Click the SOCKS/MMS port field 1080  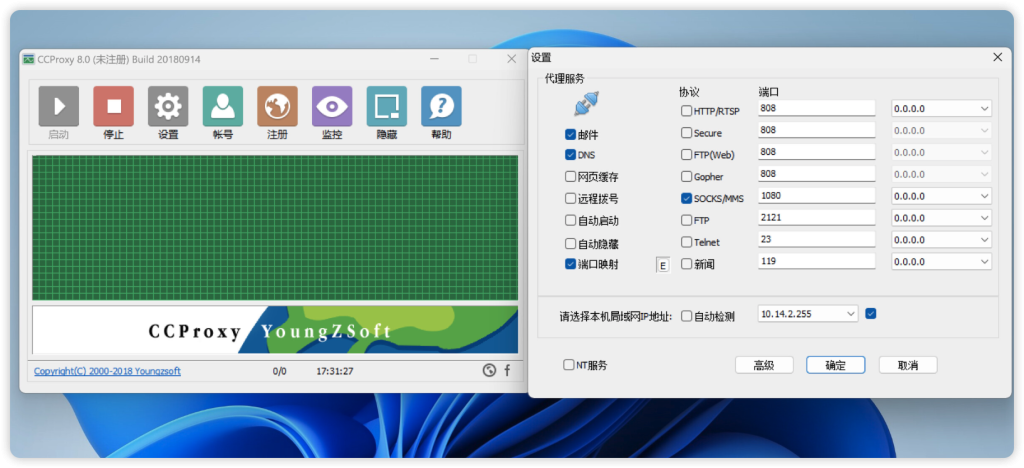coord(817,195)
